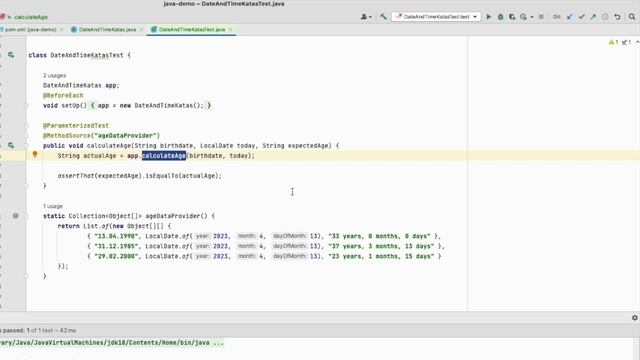Click the gutter icon beside ageDataProvider method
This screenshot has height=360, width=640.
point(16,216)
